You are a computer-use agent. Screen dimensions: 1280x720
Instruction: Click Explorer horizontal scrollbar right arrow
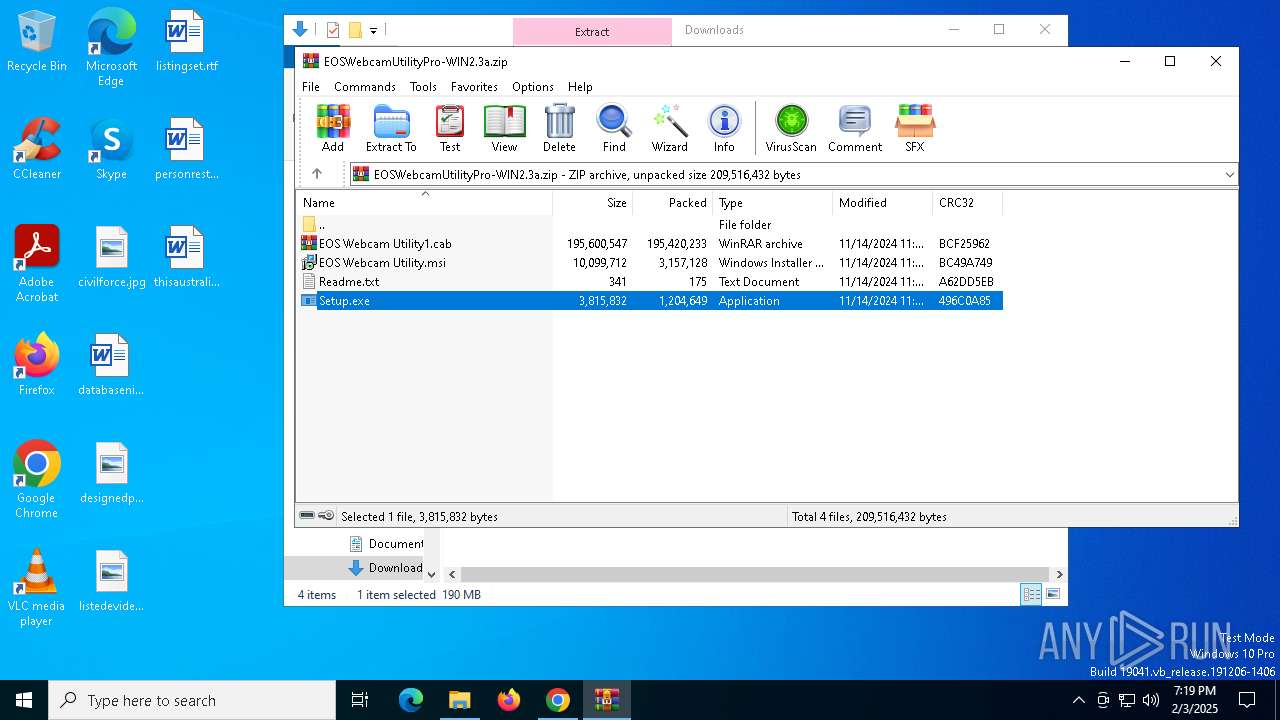[1059, 574]
